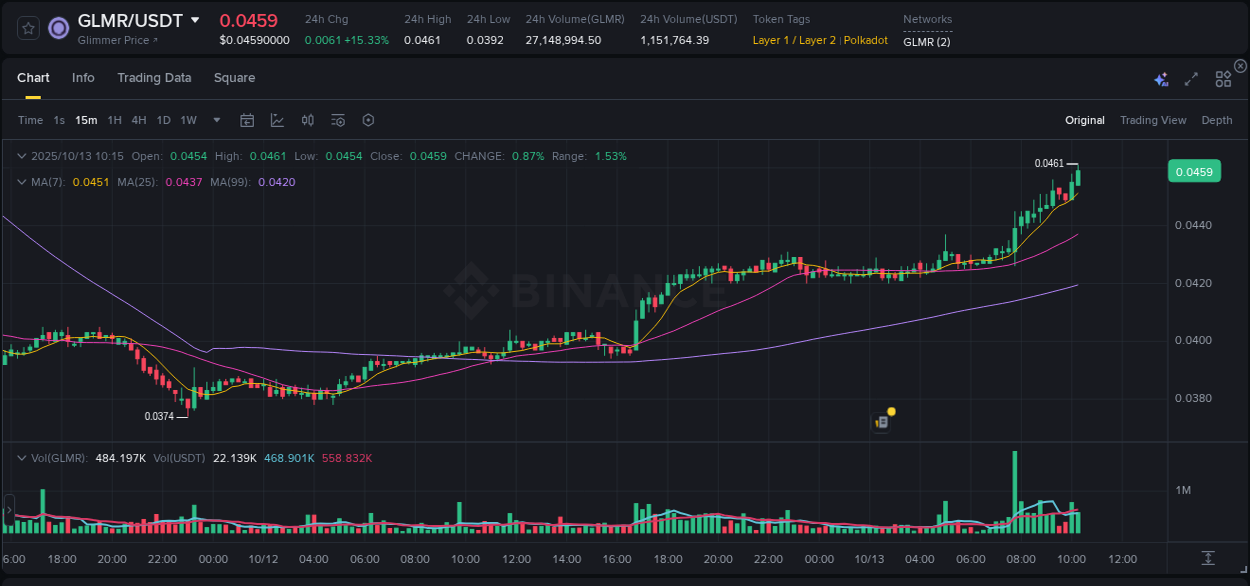The image size is (1250, 586).
Task: Expand the chart with the fullscreen arrow icon
Action: coord(1191,77)
